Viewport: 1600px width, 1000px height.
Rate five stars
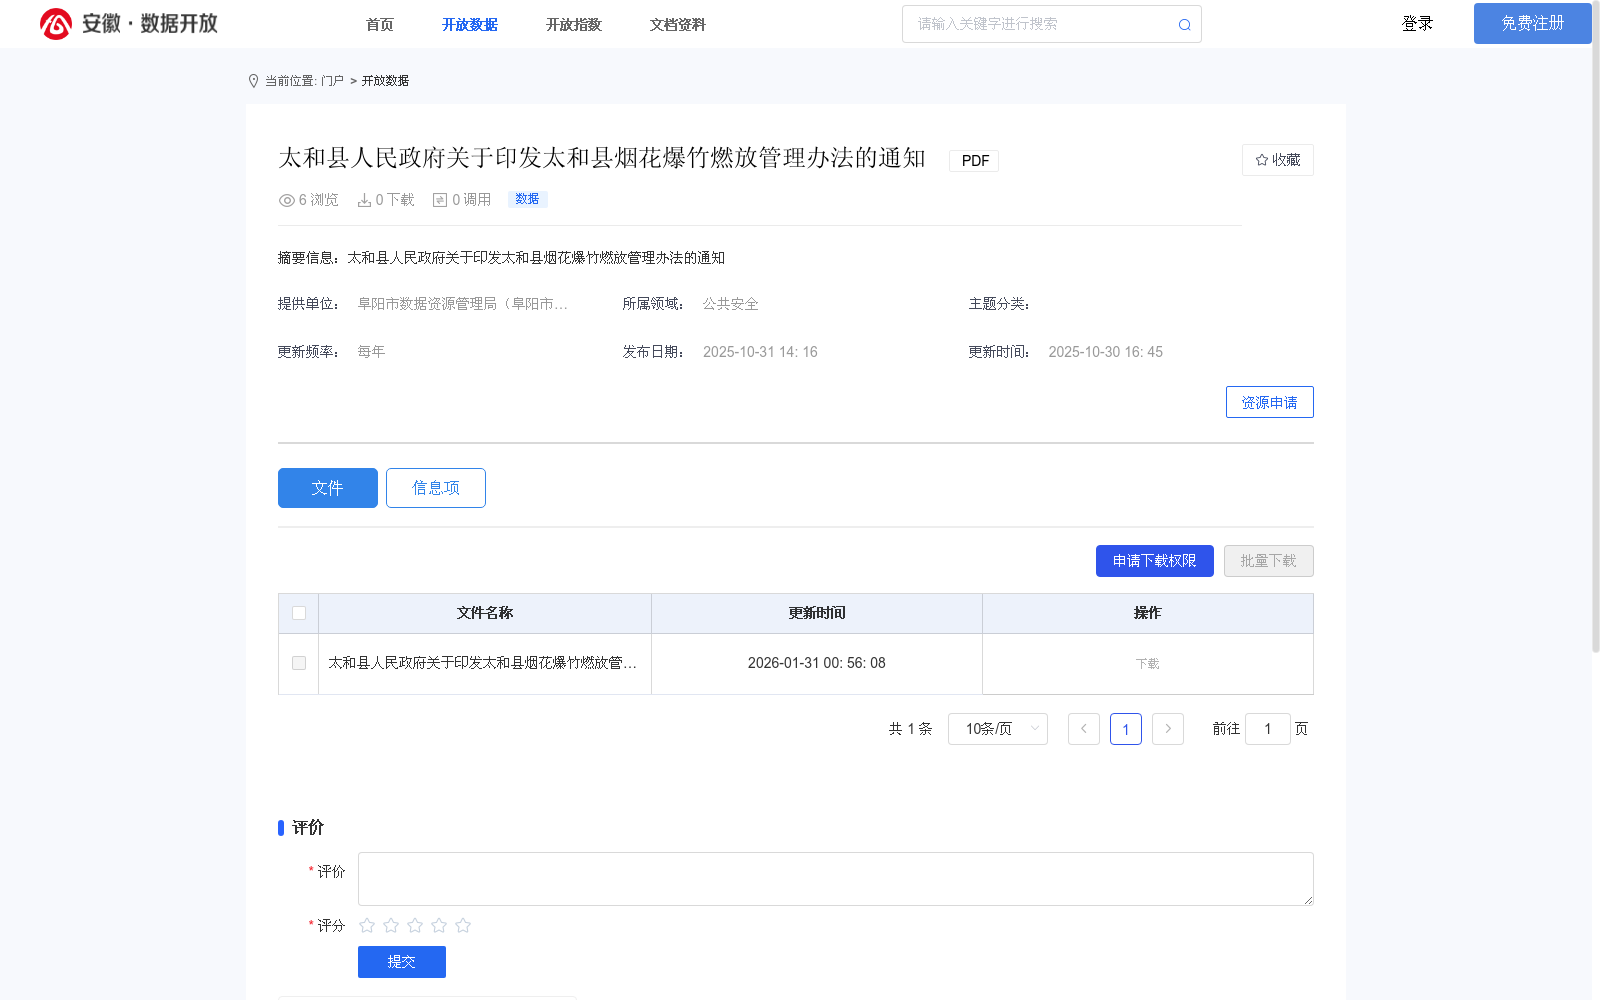pyautogui.click(x=463, y=925)
